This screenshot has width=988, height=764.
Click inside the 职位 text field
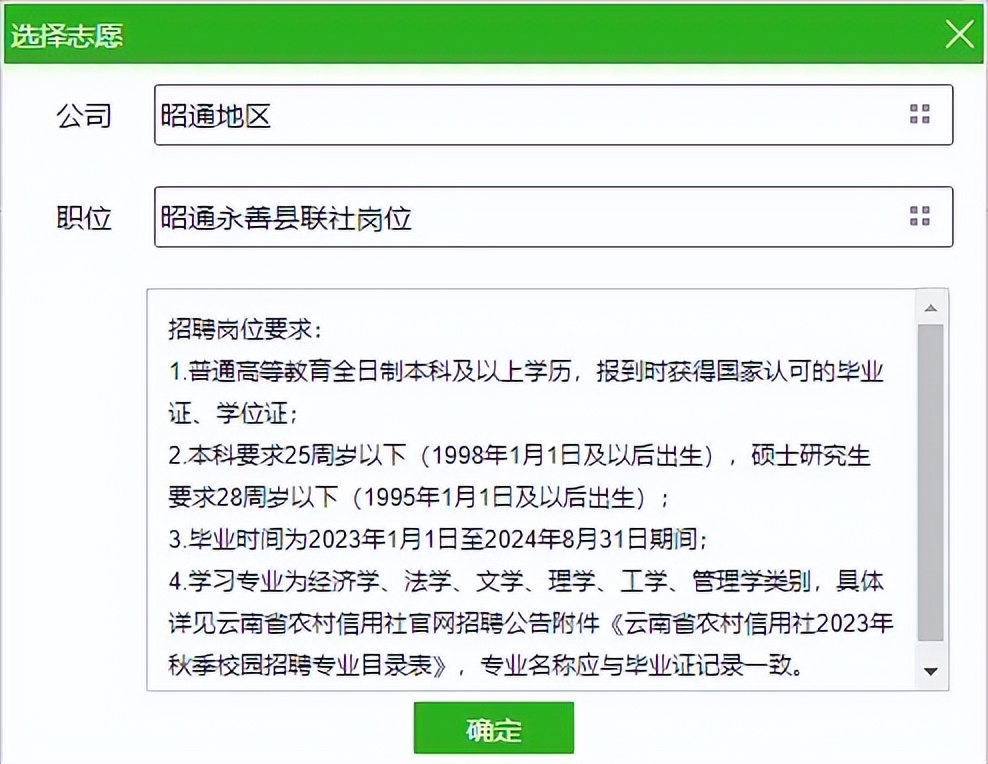pos(500,217)
